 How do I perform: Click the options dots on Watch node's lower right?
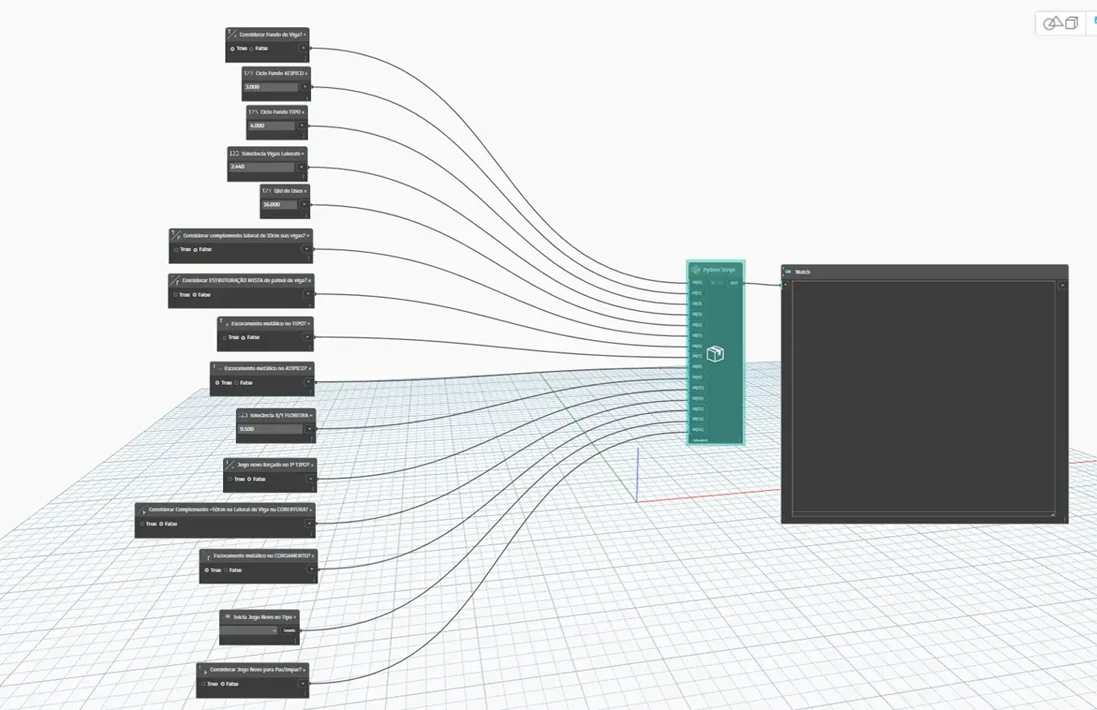tap(1065, 519)
